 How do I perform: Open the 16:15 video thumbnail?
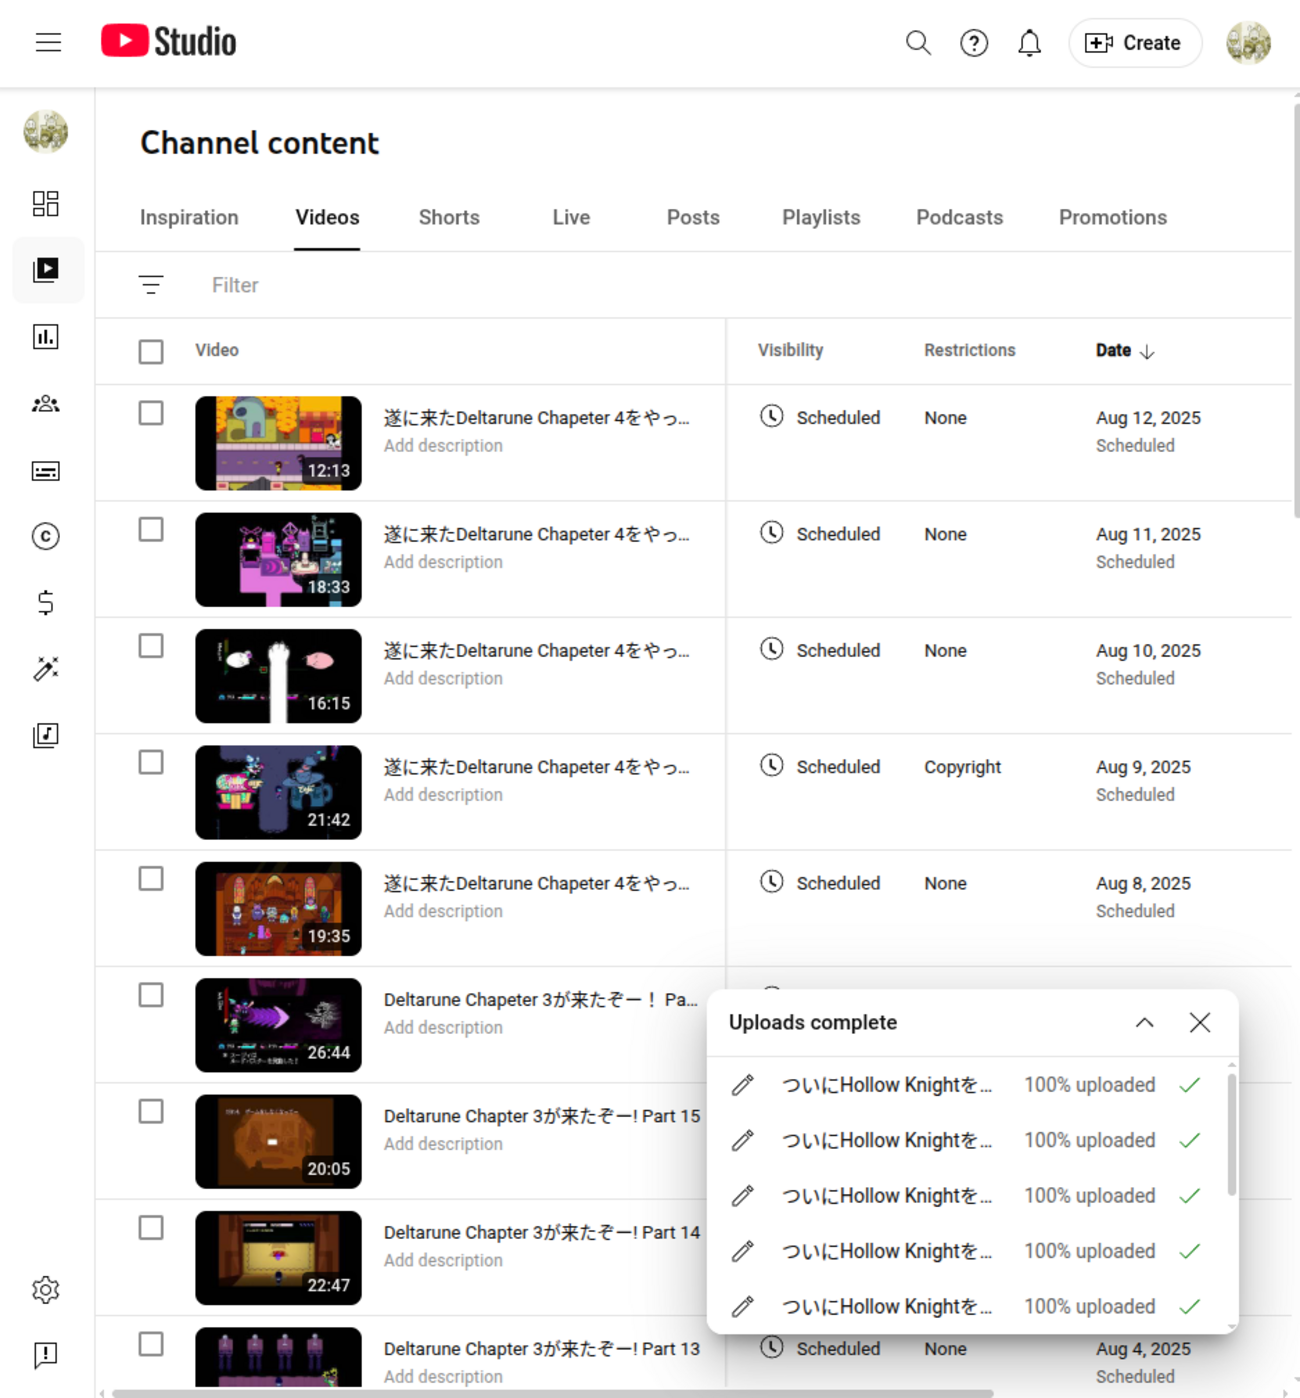(278, 676)
